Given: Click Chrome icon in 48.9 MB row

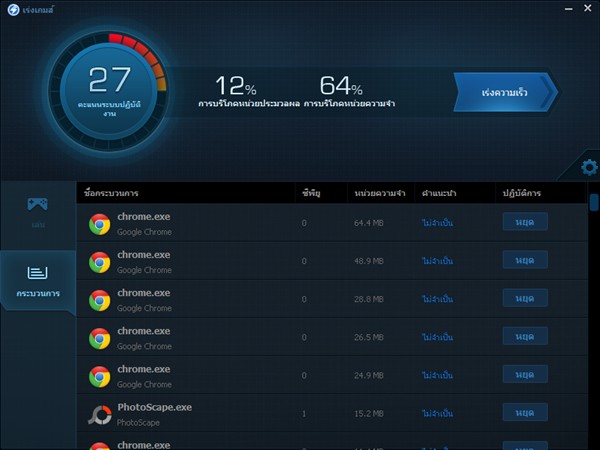Looking at the screenshot, I should (99, 262).
